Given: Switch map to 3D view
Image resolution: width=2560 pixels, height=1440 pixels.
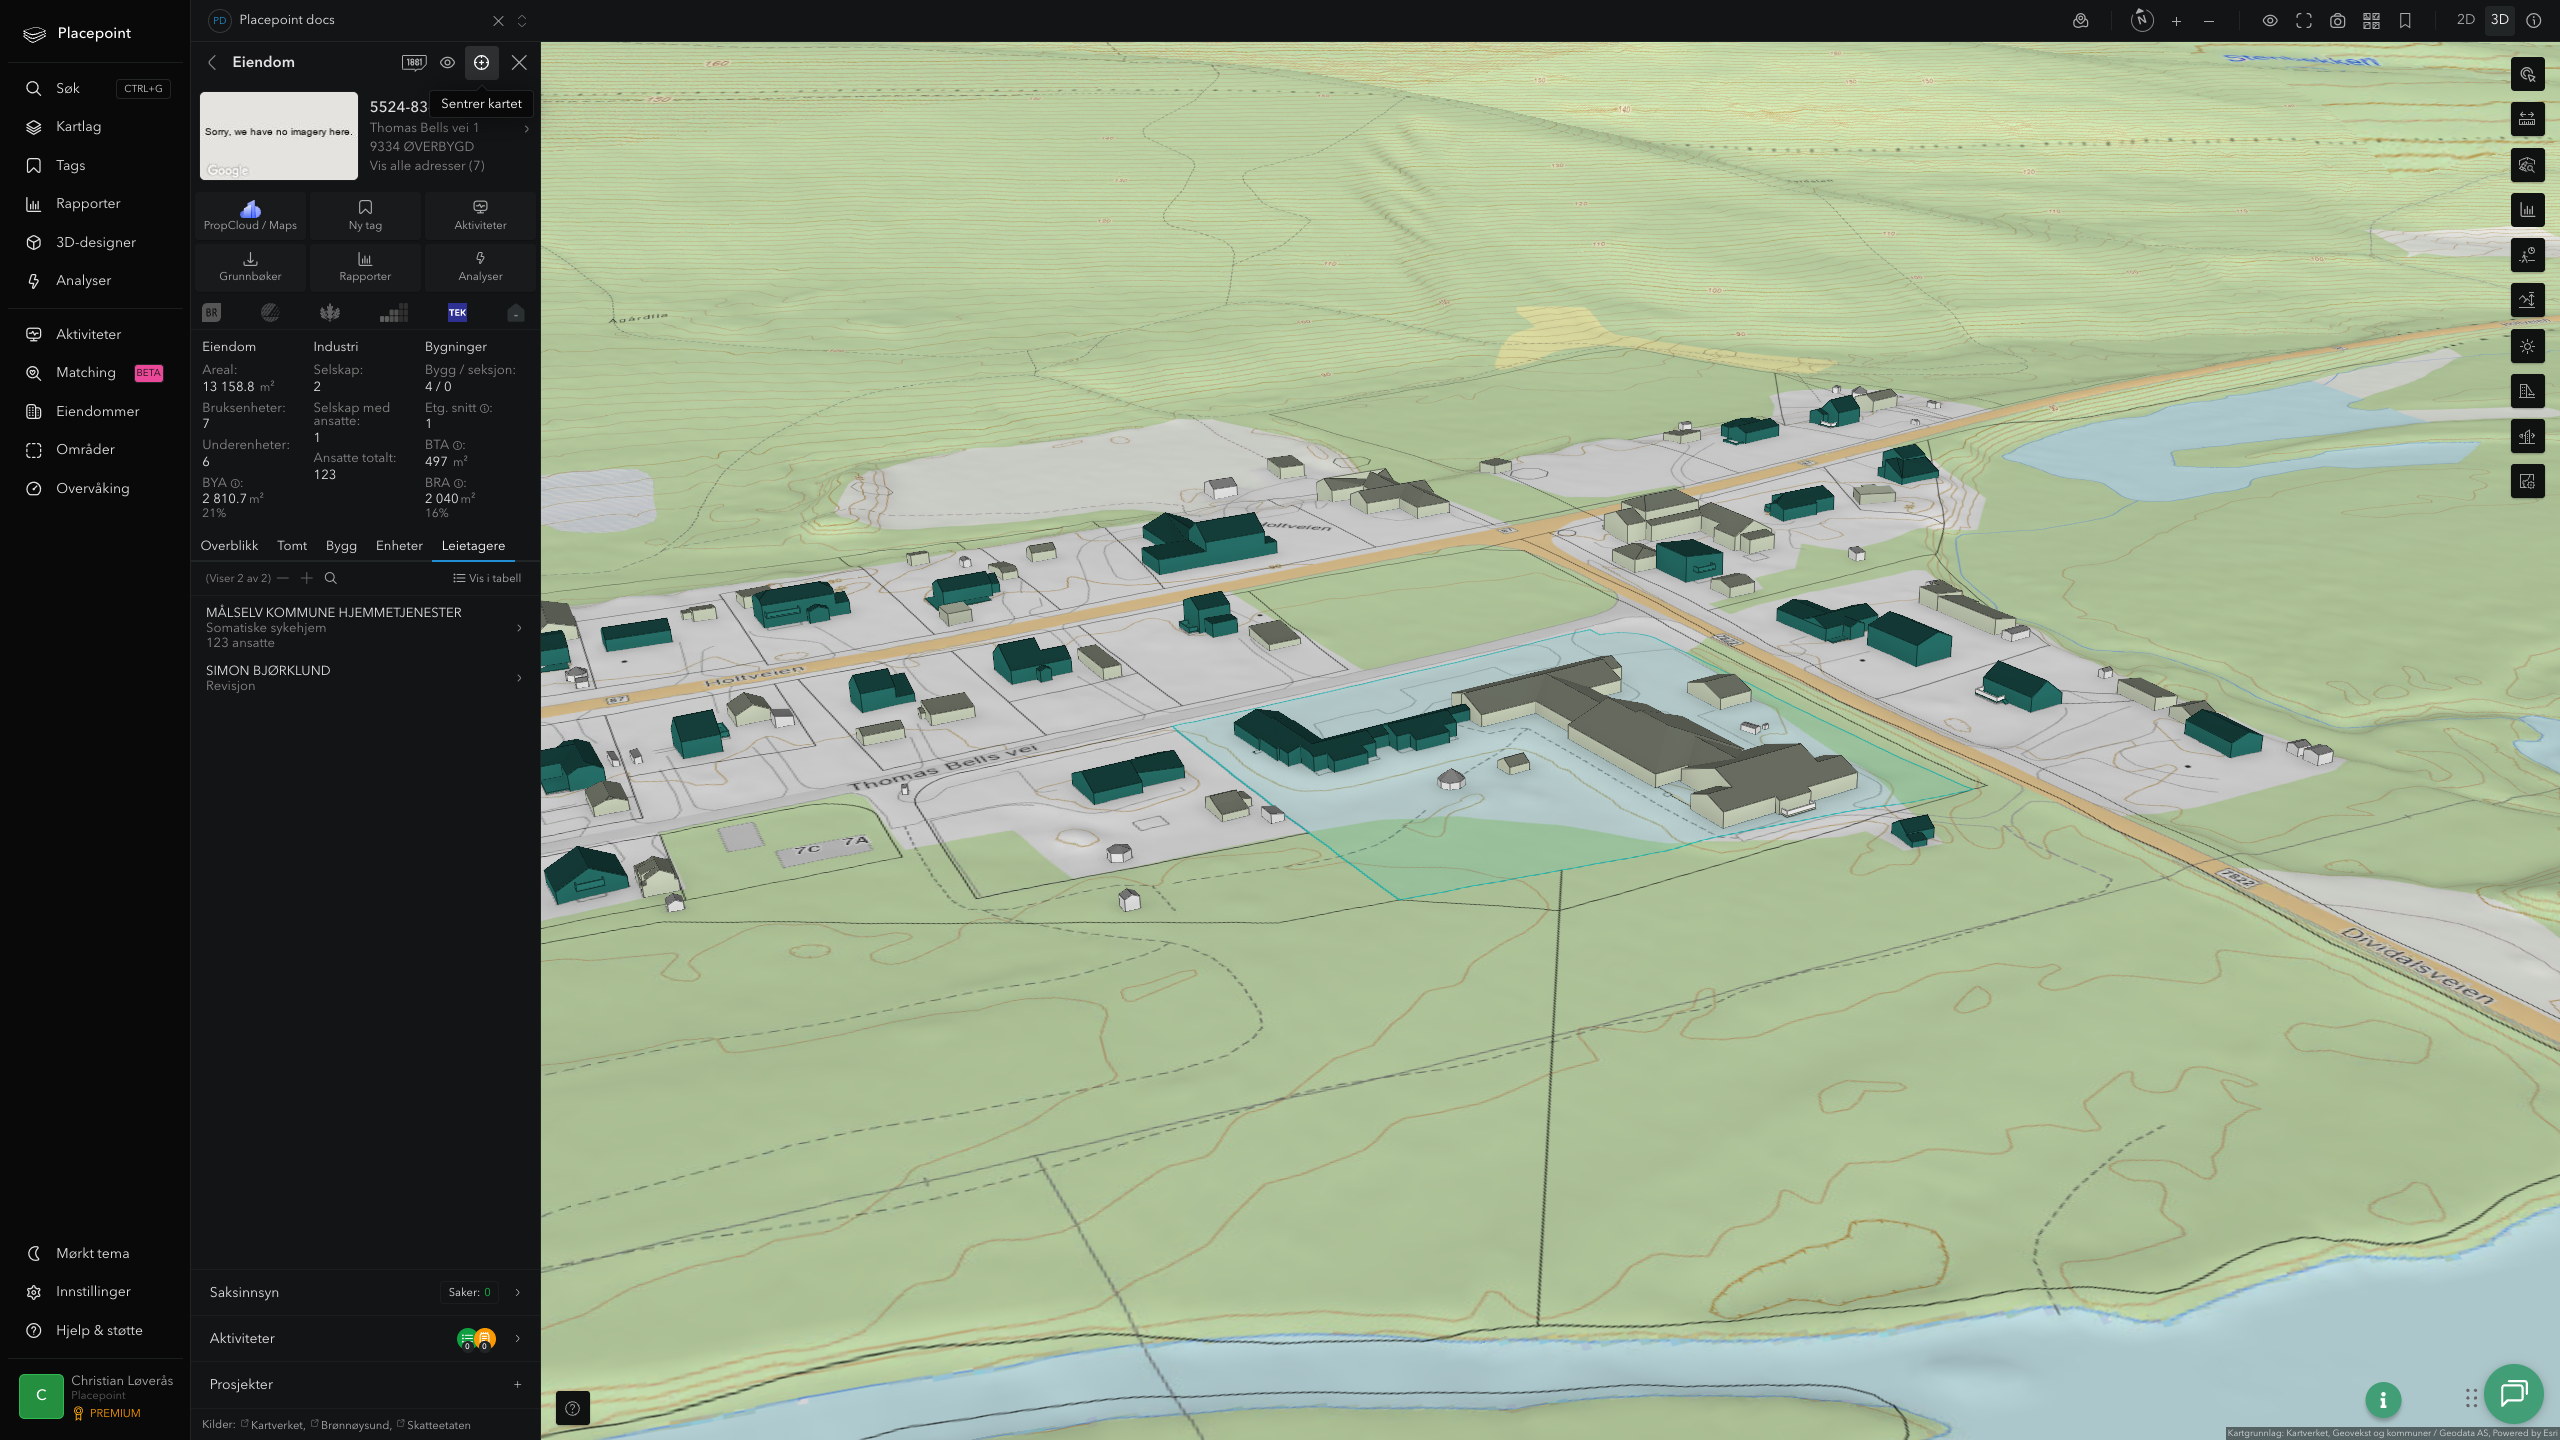Looking at the screenshot, I should tap(2499, 20).
